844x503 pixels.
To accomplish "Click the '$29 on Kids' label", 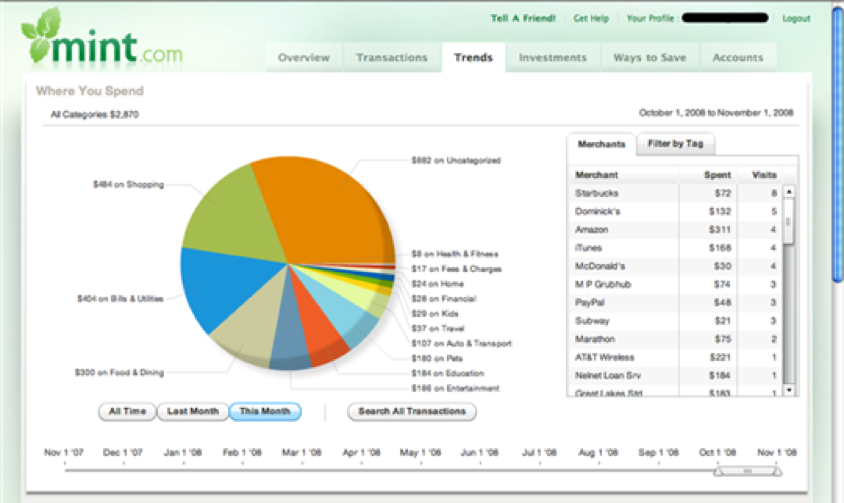I will pos(435,314).
